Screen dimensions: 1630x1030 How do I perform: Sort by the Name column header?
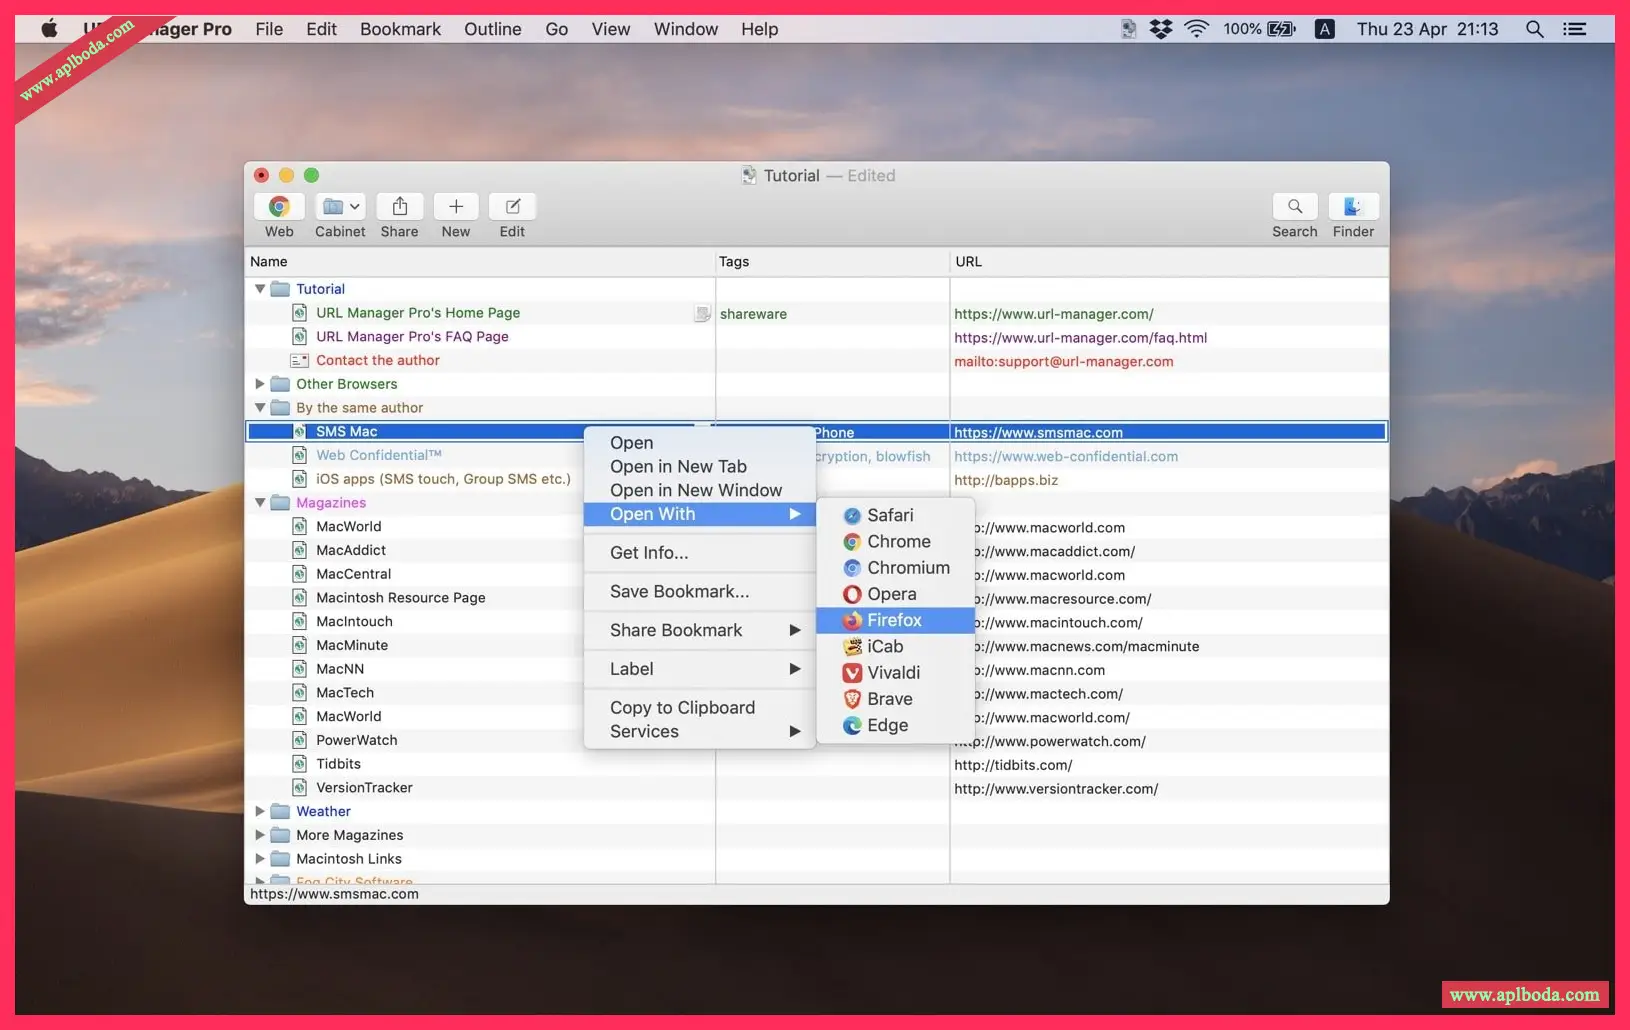[x=480, y=261]
